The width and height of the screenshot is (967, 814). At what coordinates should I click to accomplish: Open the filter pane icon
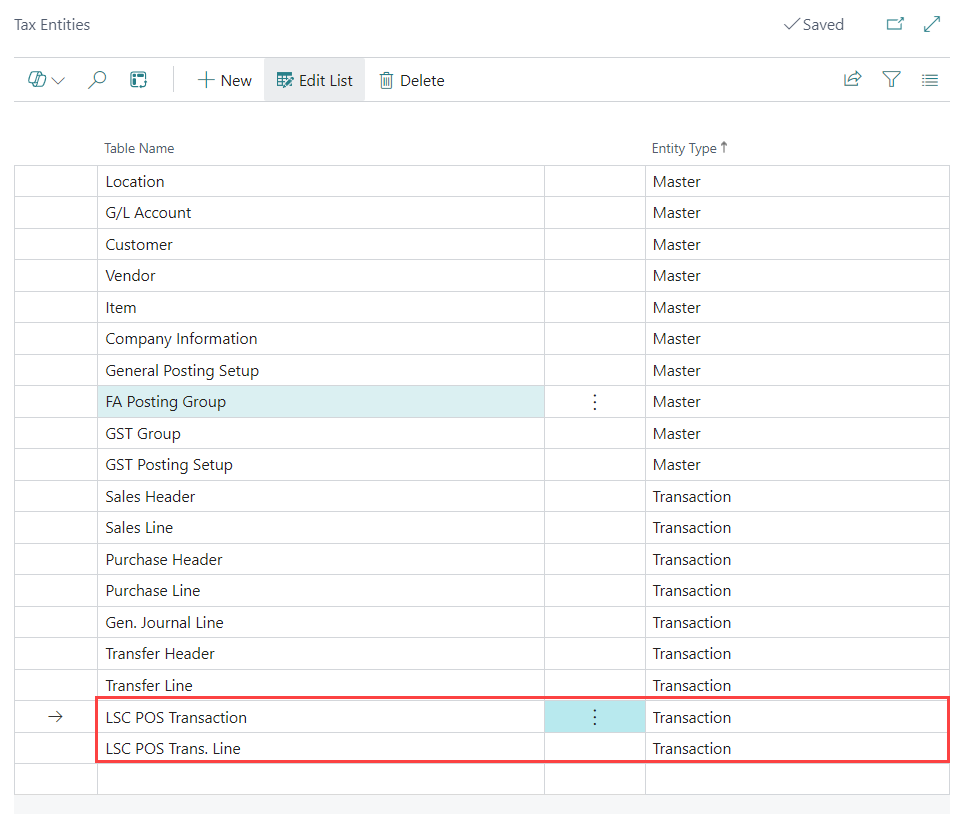891,80
